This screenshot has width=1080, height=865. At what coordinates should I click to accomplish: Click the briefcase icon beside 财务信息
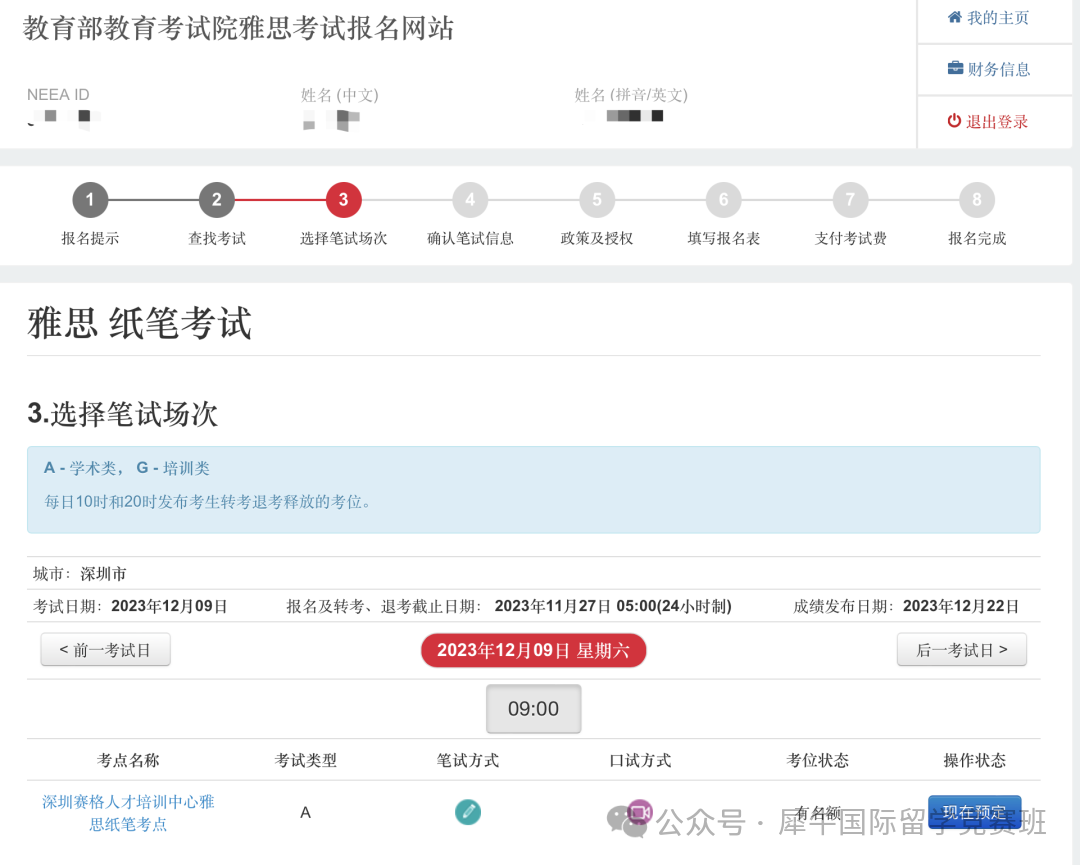(x=955, y=68)
